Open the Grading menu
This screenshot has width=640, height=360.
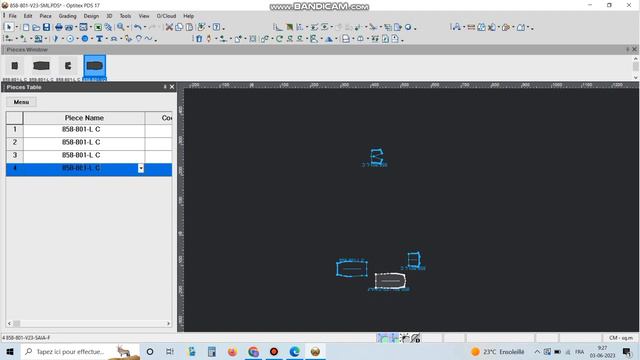[x=67, y=16]
